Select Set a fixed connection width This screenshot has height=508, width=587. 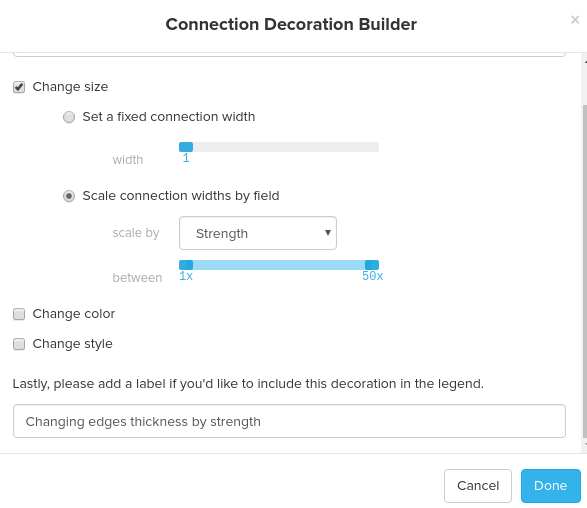tap(69, 117)
